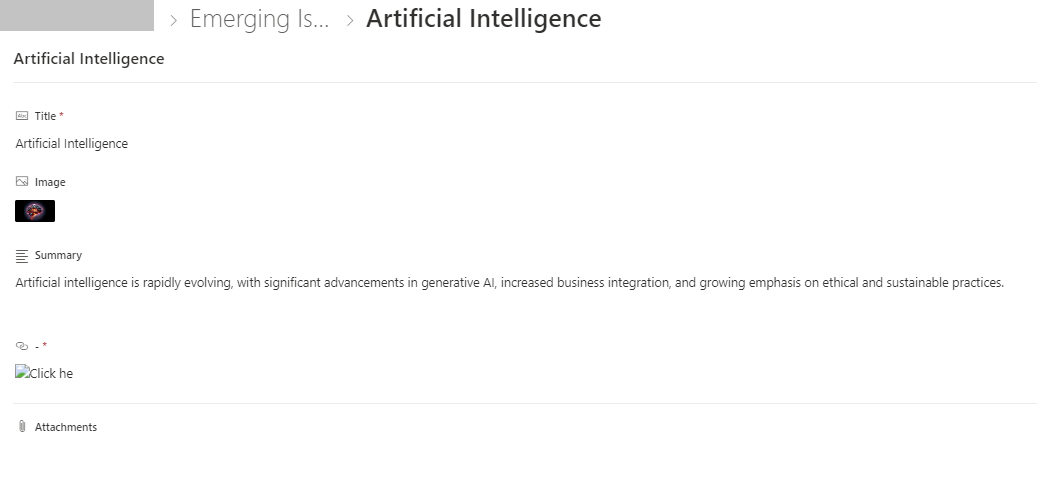Click the Summary paragraph text
1037x489 pixels.
(510, 283)
